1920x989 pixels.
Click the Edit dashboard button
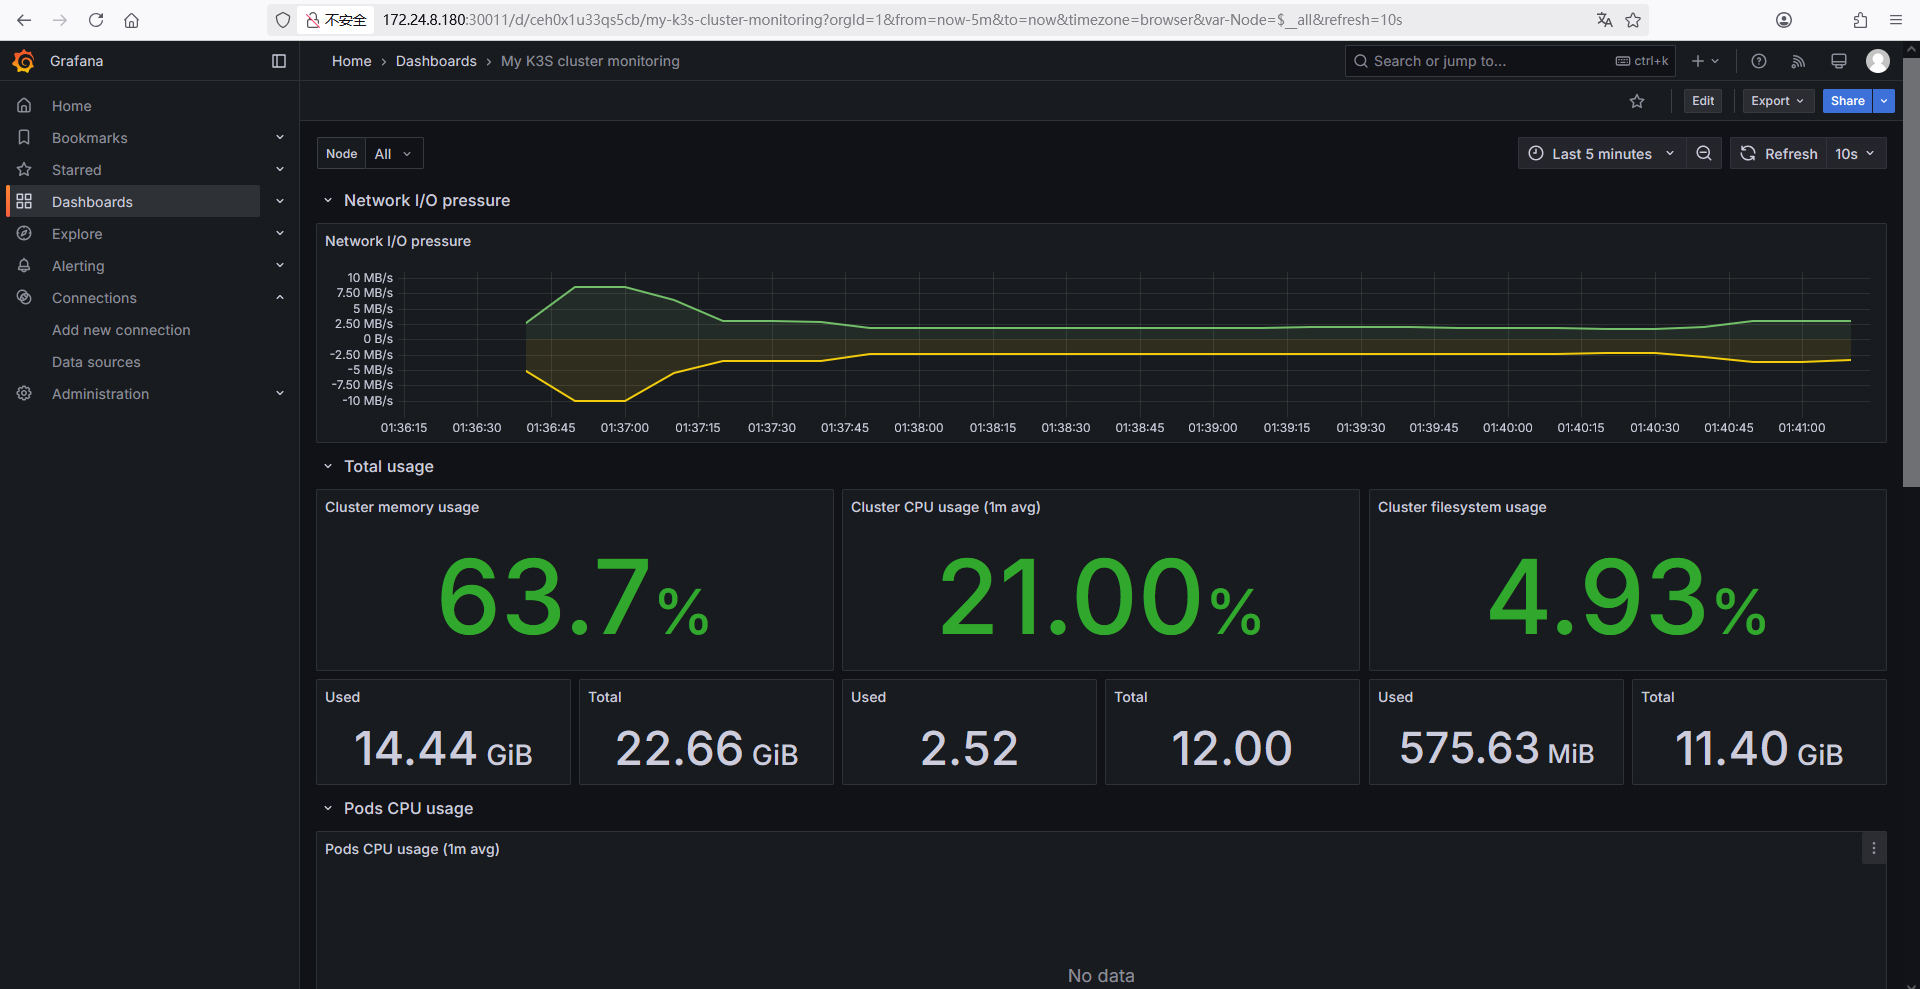(x=1703, y=101)
